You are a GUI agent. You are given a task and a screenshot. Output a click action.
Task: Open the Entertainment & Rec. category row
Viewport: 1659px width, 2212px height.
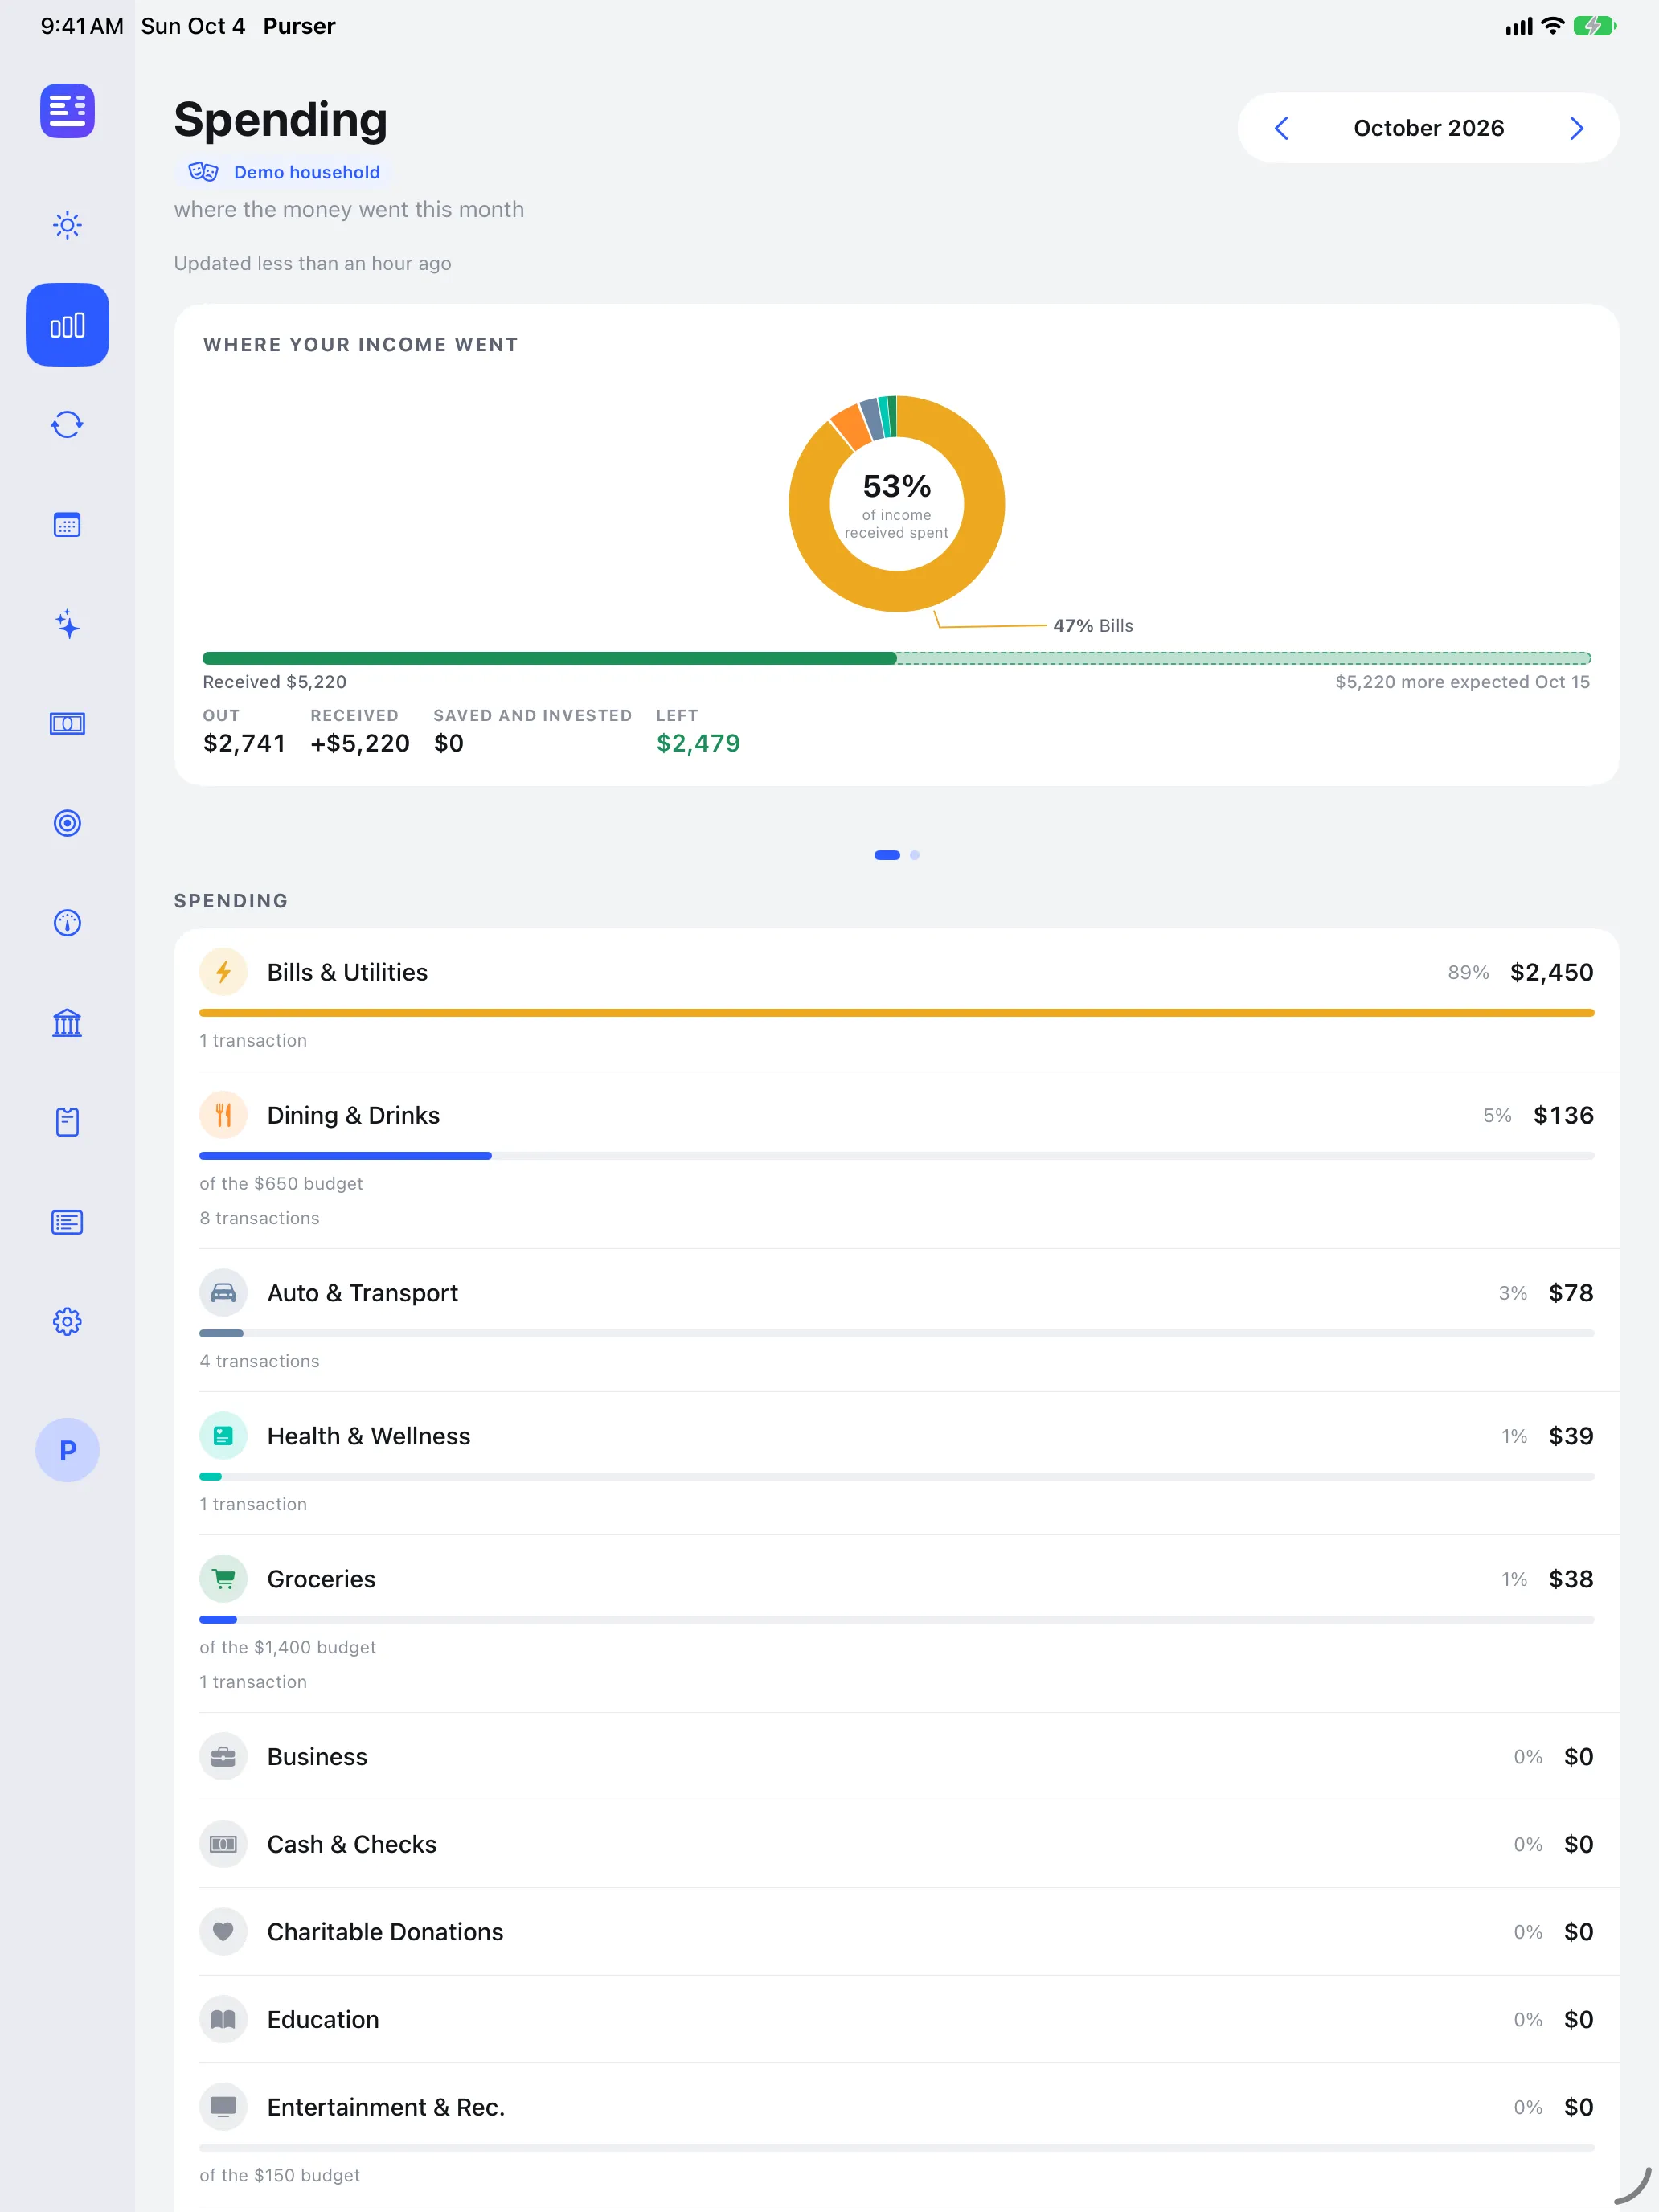pos(897,2136)
